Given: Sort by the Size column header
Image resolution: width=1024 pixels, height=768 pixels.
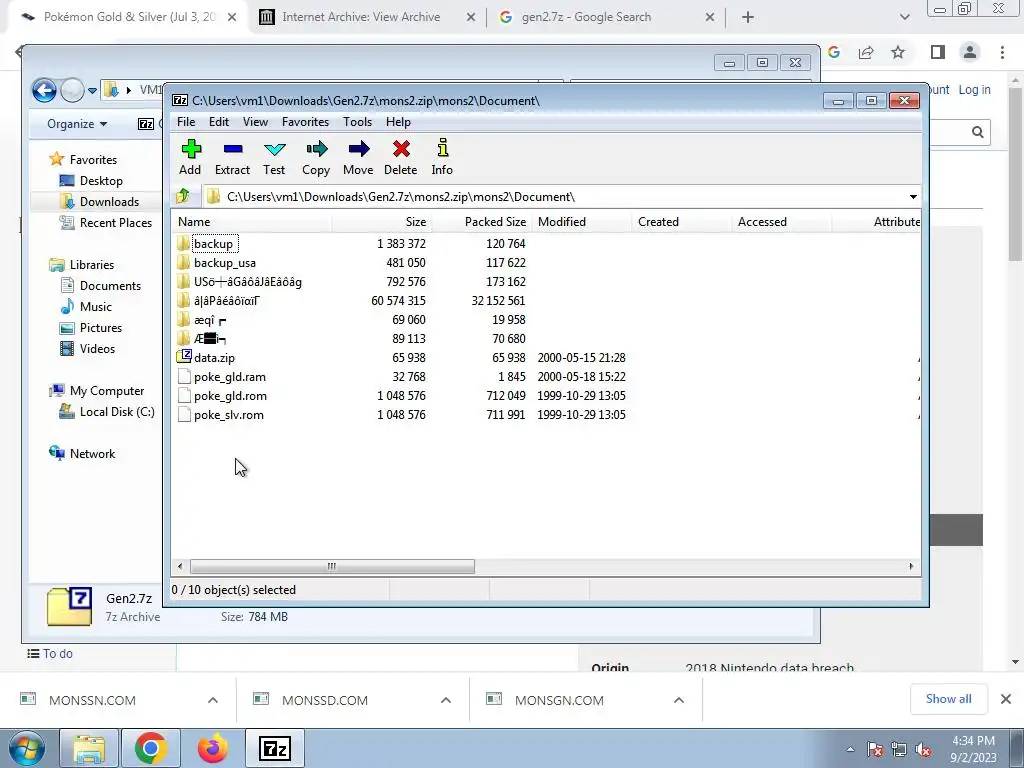Looking at the screenshot, I should 381,222.
